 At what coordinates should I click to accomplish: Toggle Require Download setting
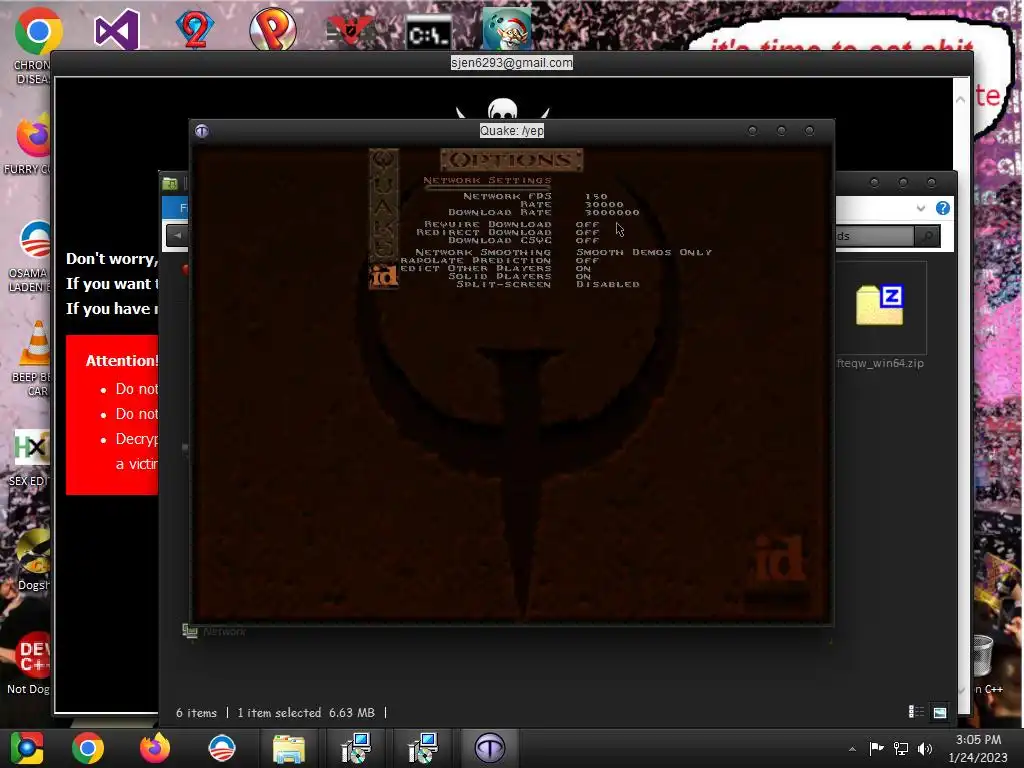click(511, 224)
